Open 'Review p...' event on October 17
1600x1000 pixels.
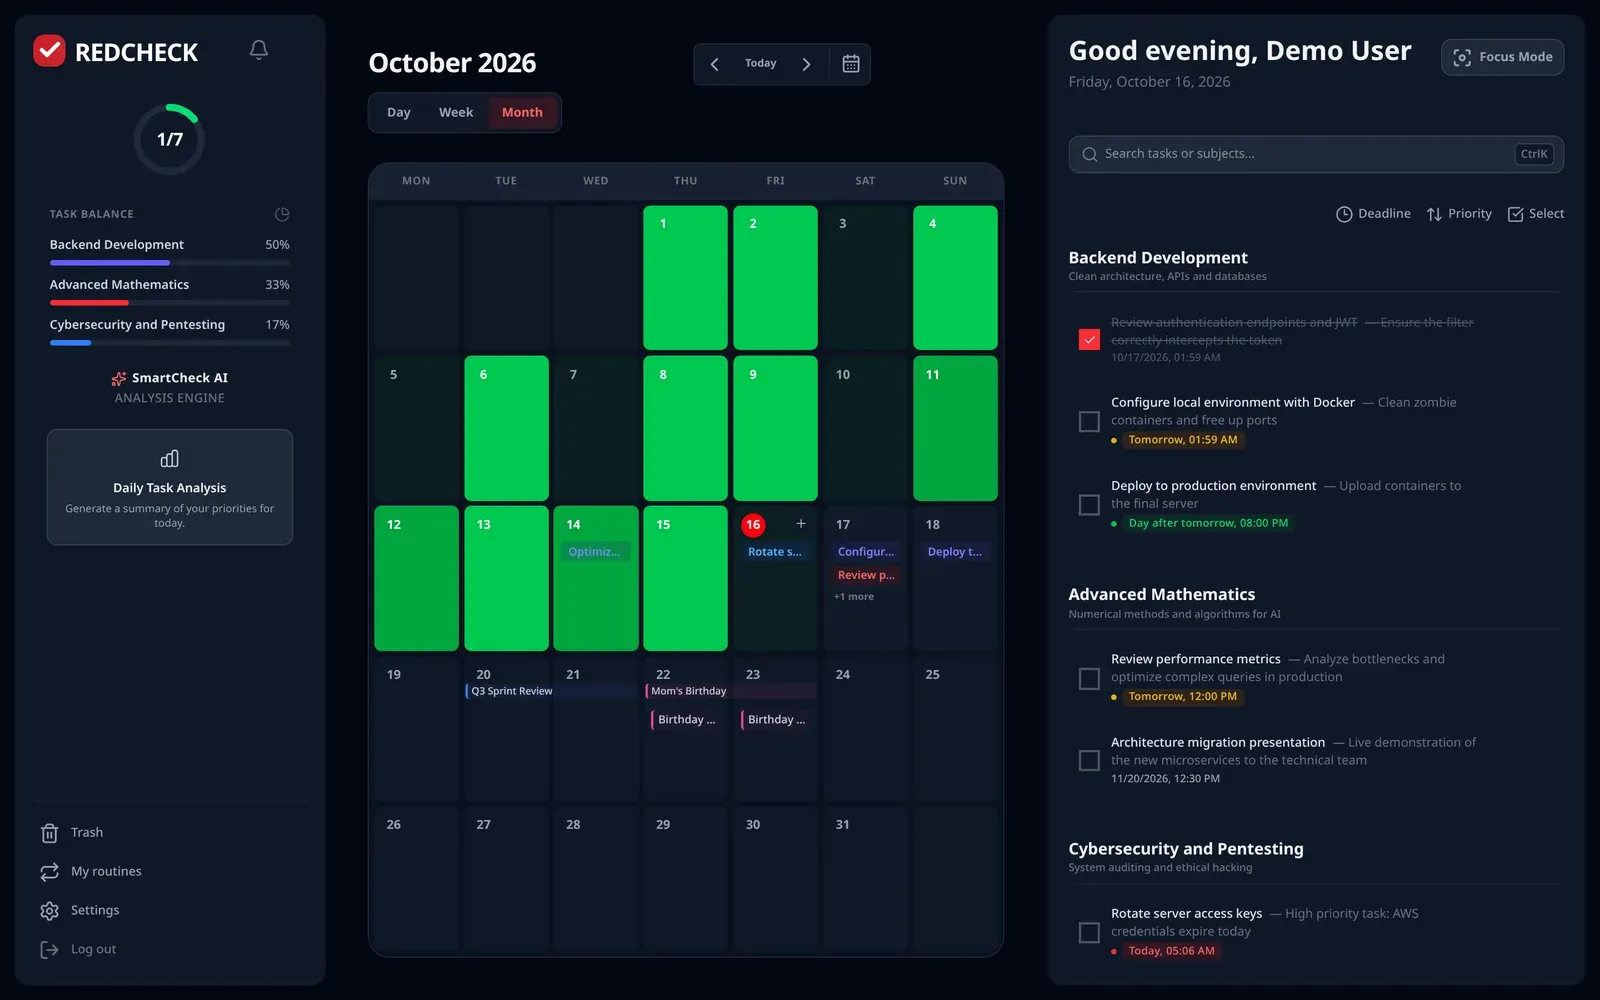pyautogui.click(x=866, y=575)
